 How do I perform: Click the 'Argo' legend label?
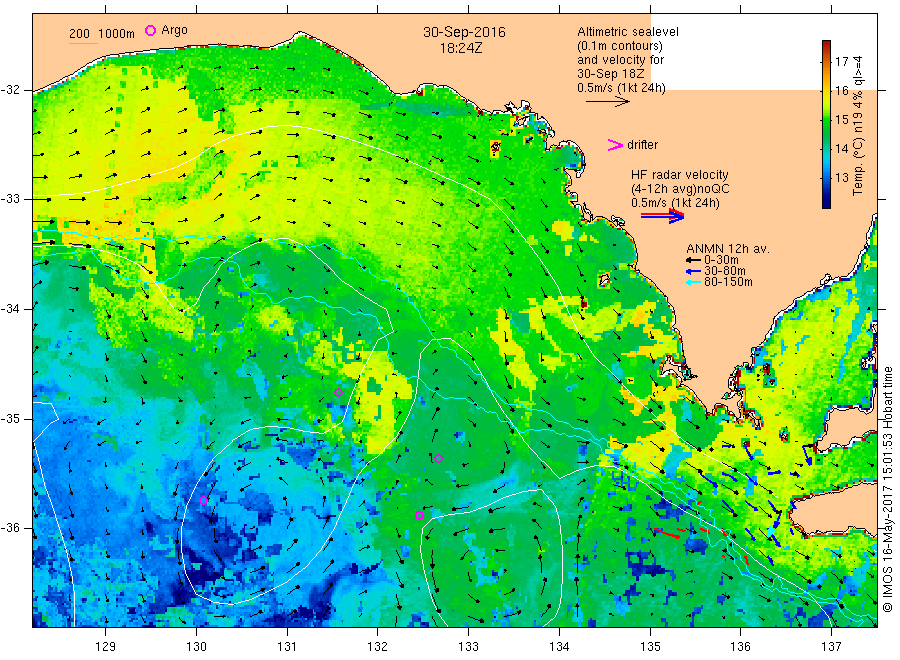[174, 30]
